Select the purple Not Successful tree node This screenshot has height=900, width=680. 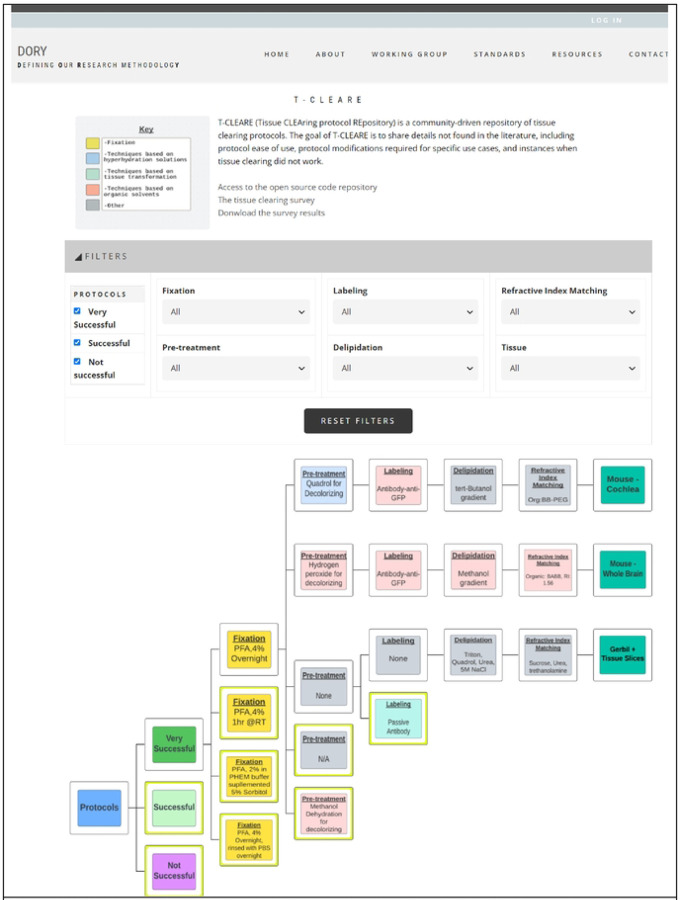(x=174, y=869)
